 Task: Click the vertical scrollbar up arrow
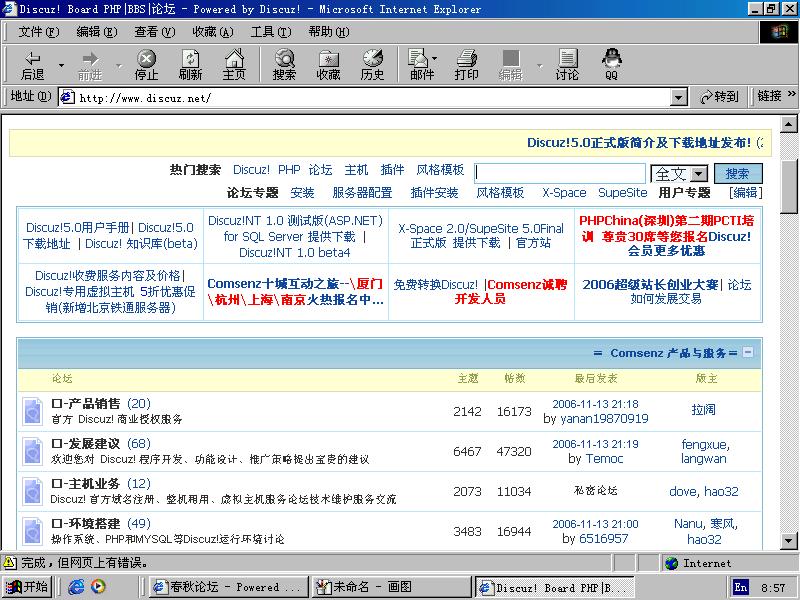point(789,124)
